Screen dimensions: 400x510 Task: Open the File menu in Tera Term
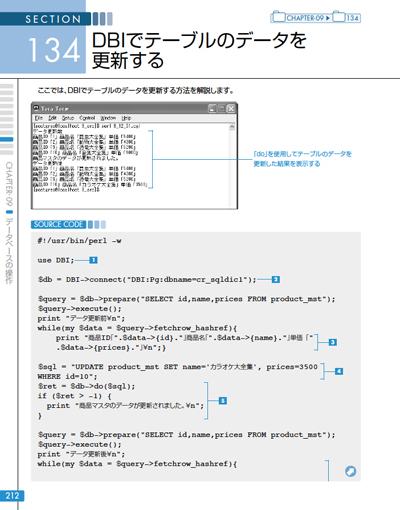pos(39,118)
